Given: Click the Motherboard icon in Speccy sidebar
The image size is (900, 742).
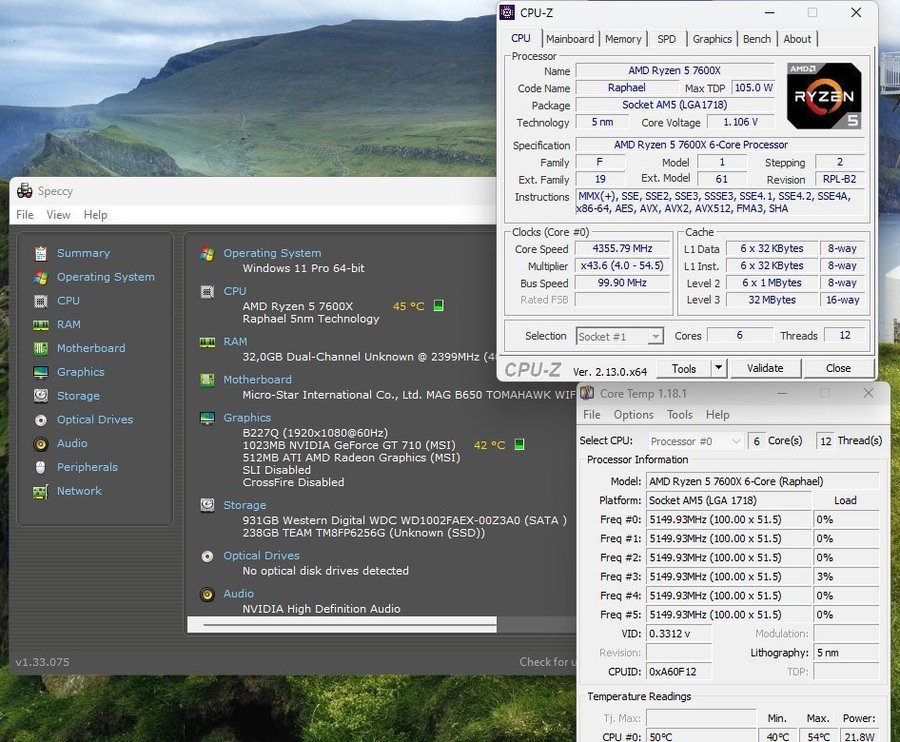Looking at the screenshot, I should click(x=41, y=348).
